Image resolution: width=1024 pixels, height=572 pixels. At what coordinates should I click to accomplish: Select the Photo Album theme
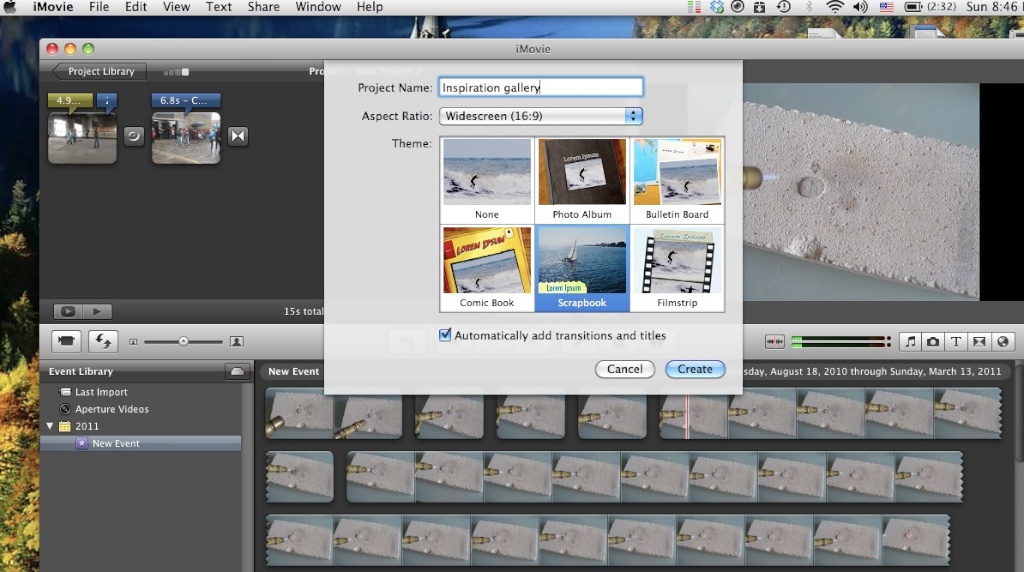click(x=582, y=180)
